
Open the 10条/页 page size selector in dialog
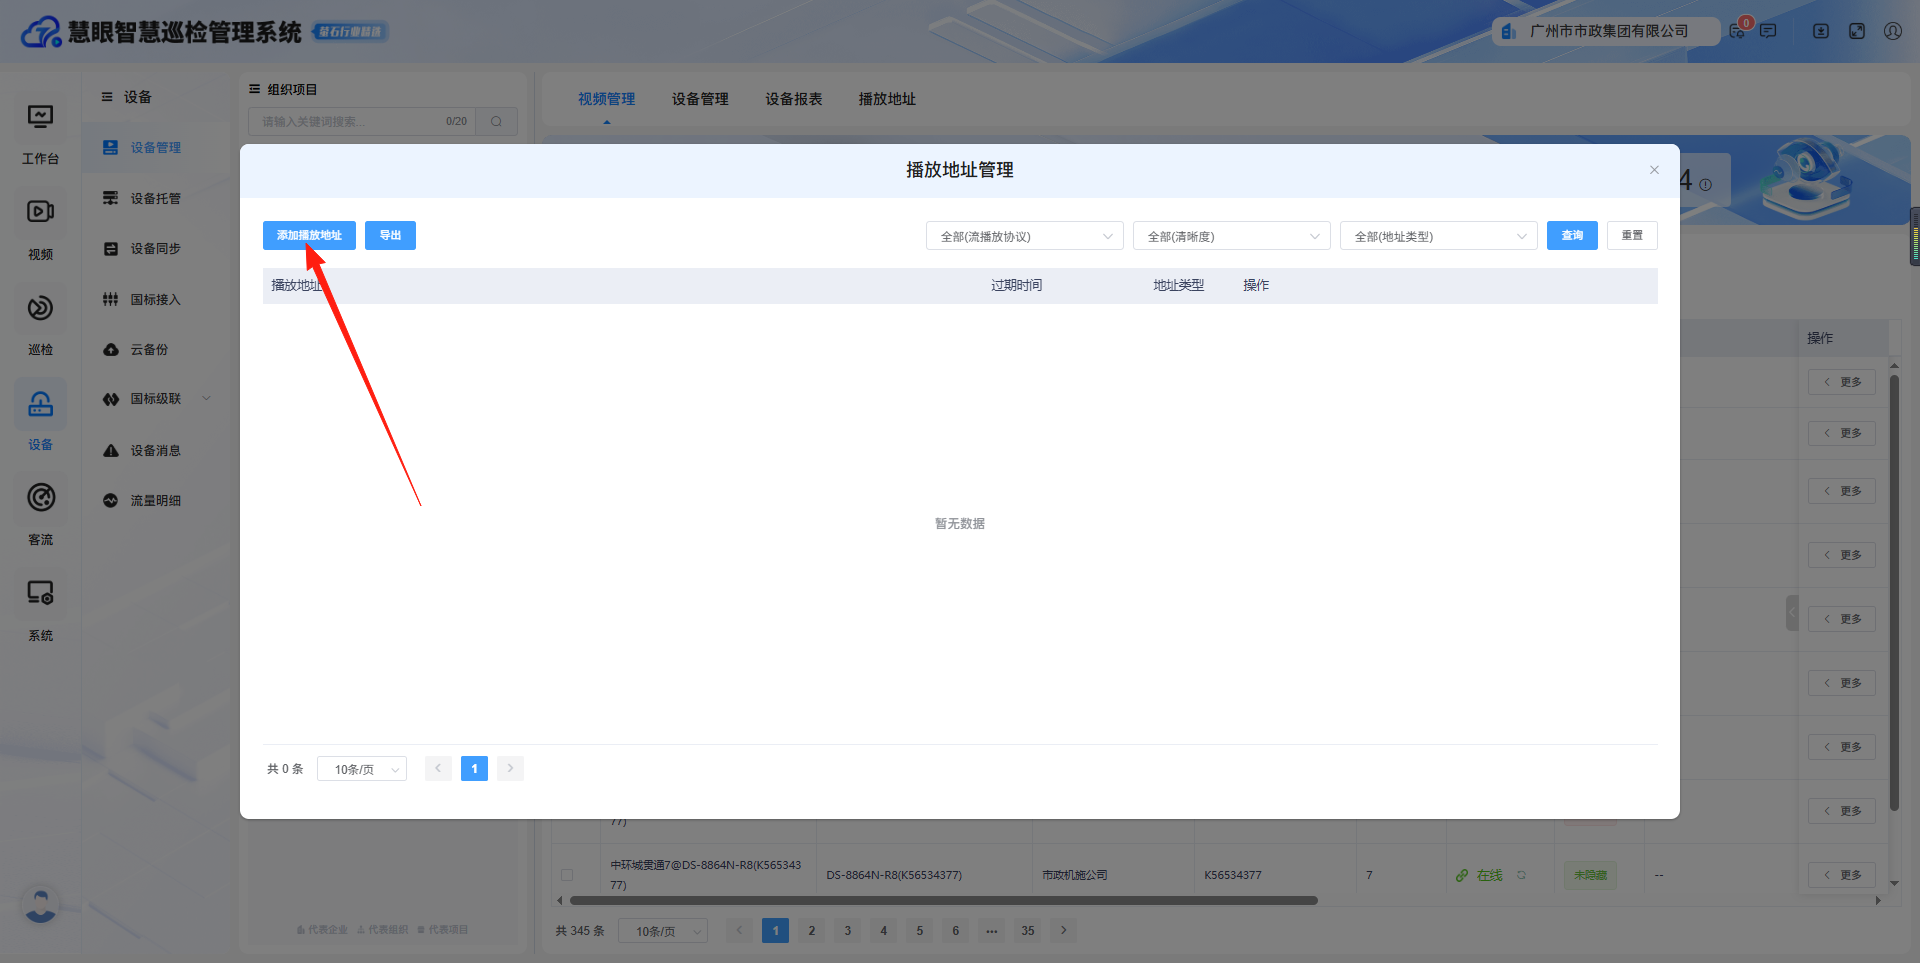click(362, 769)
